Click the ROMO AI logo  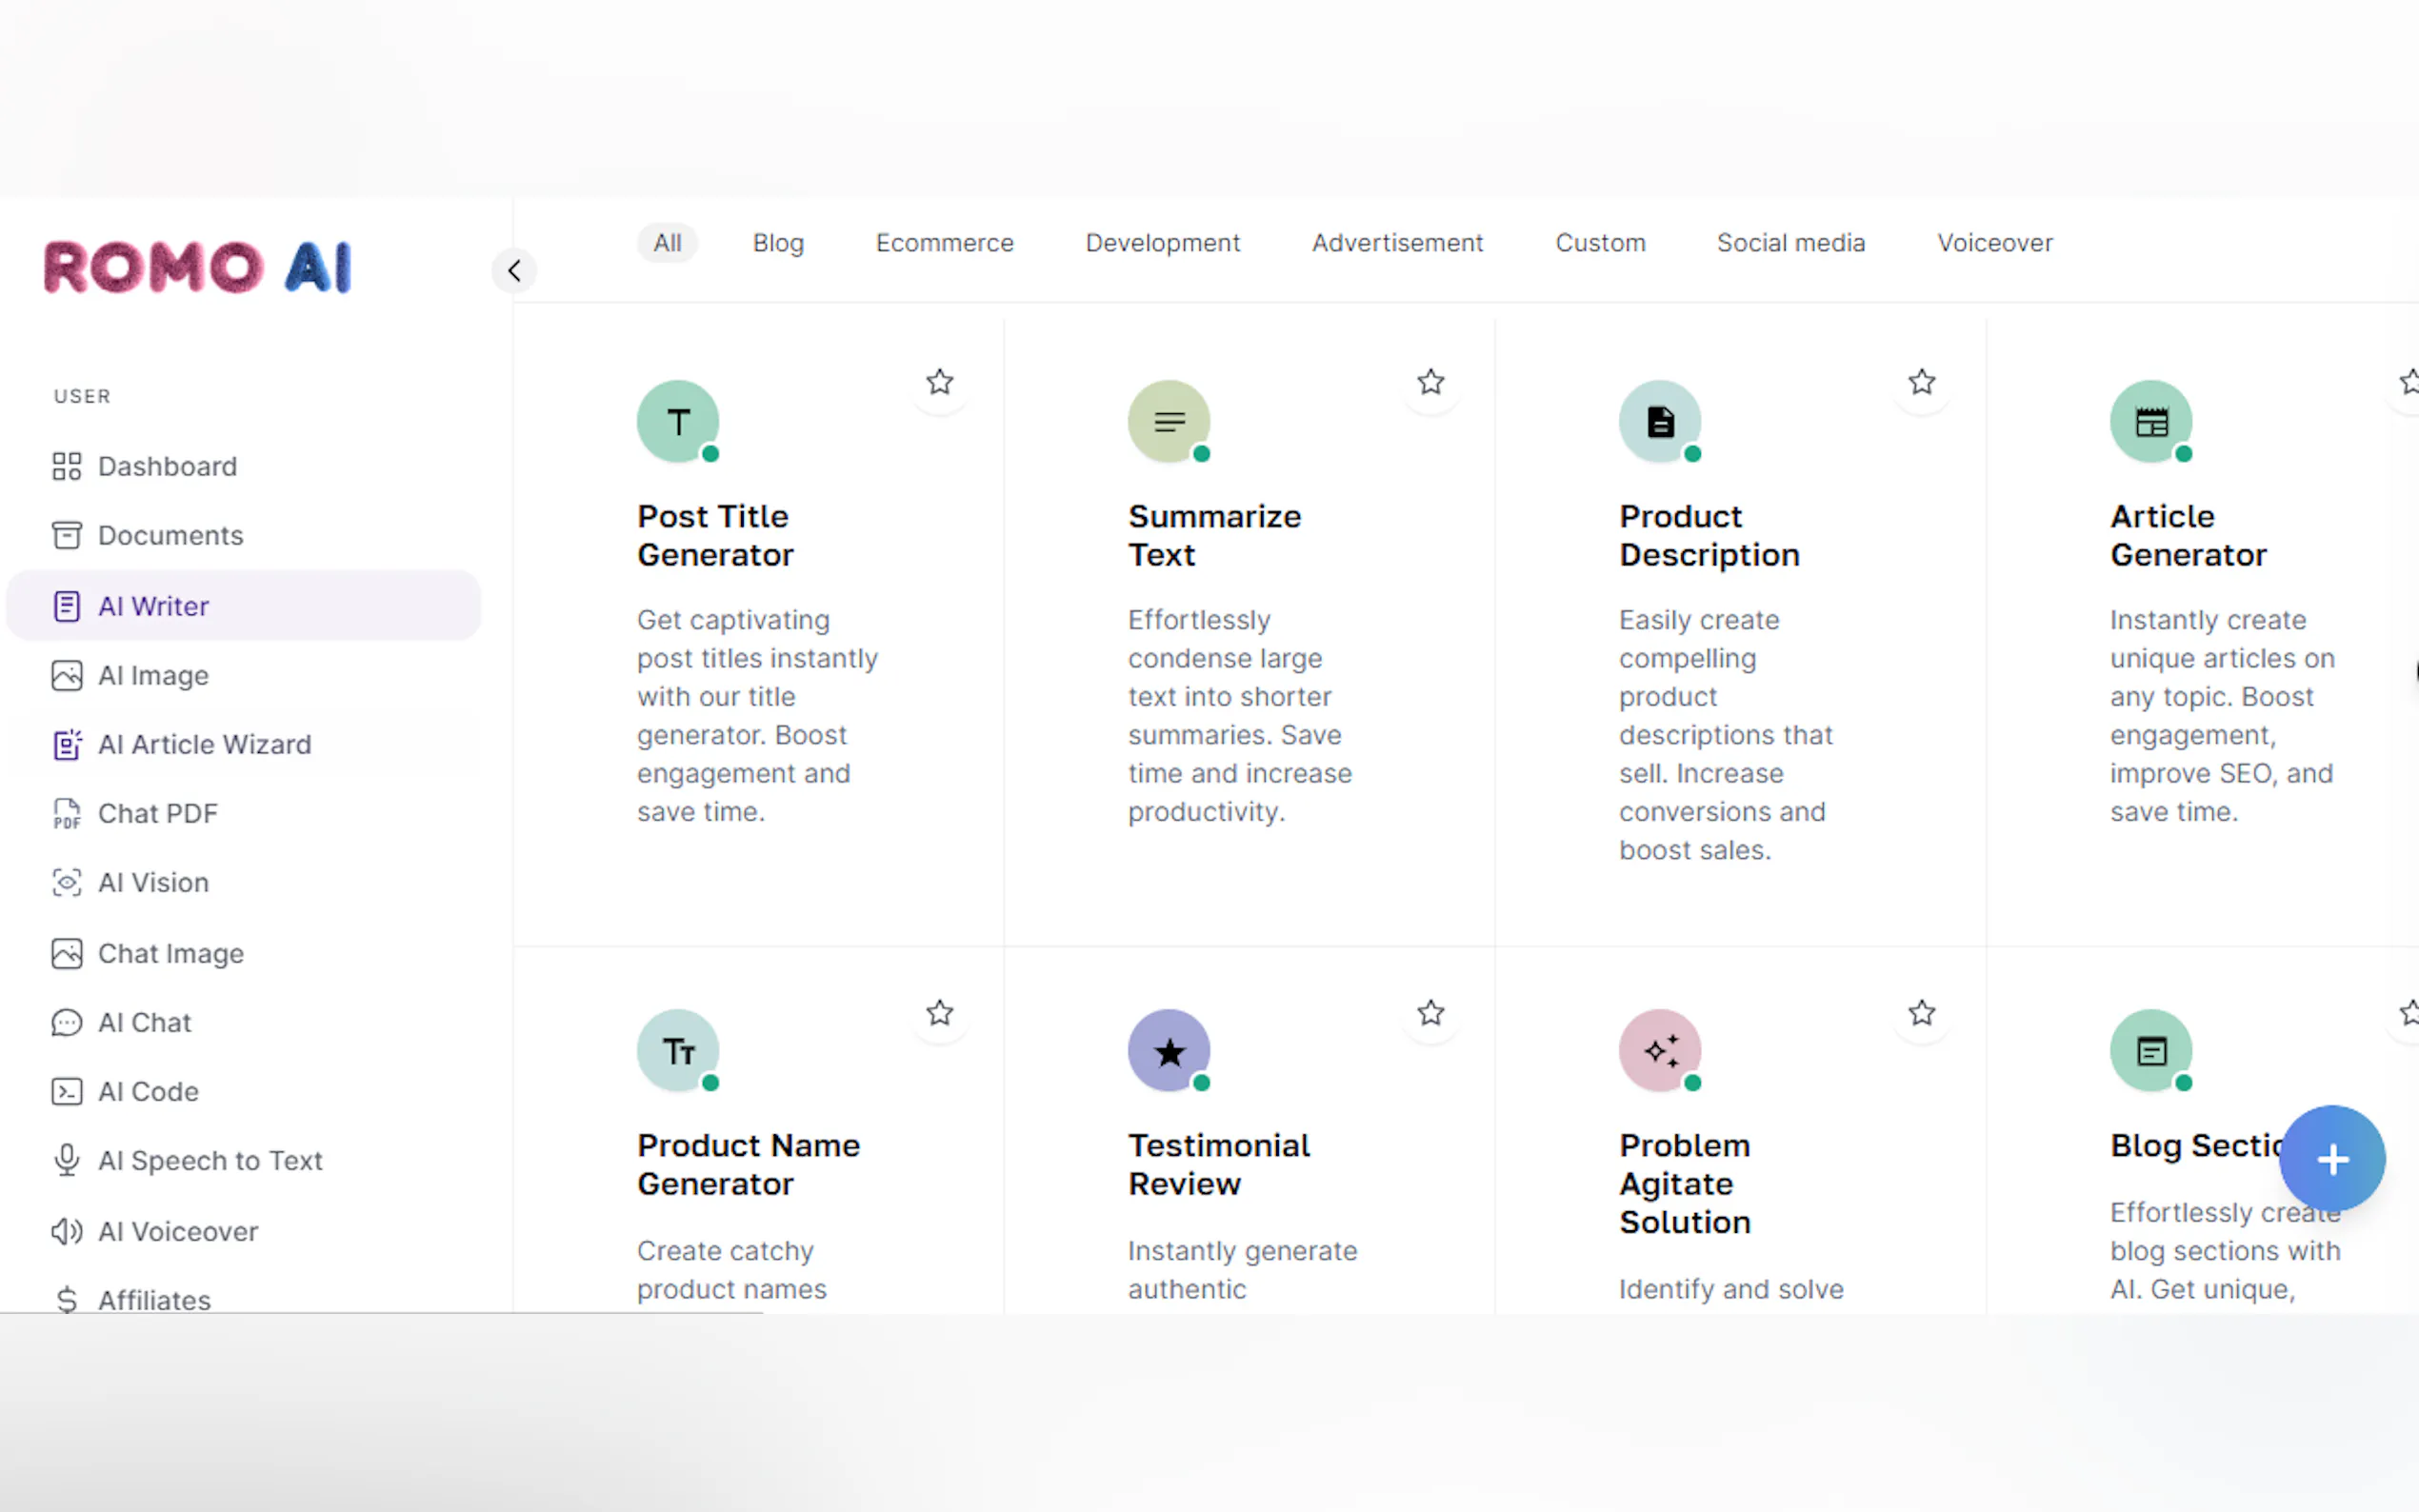click(198, 268)
